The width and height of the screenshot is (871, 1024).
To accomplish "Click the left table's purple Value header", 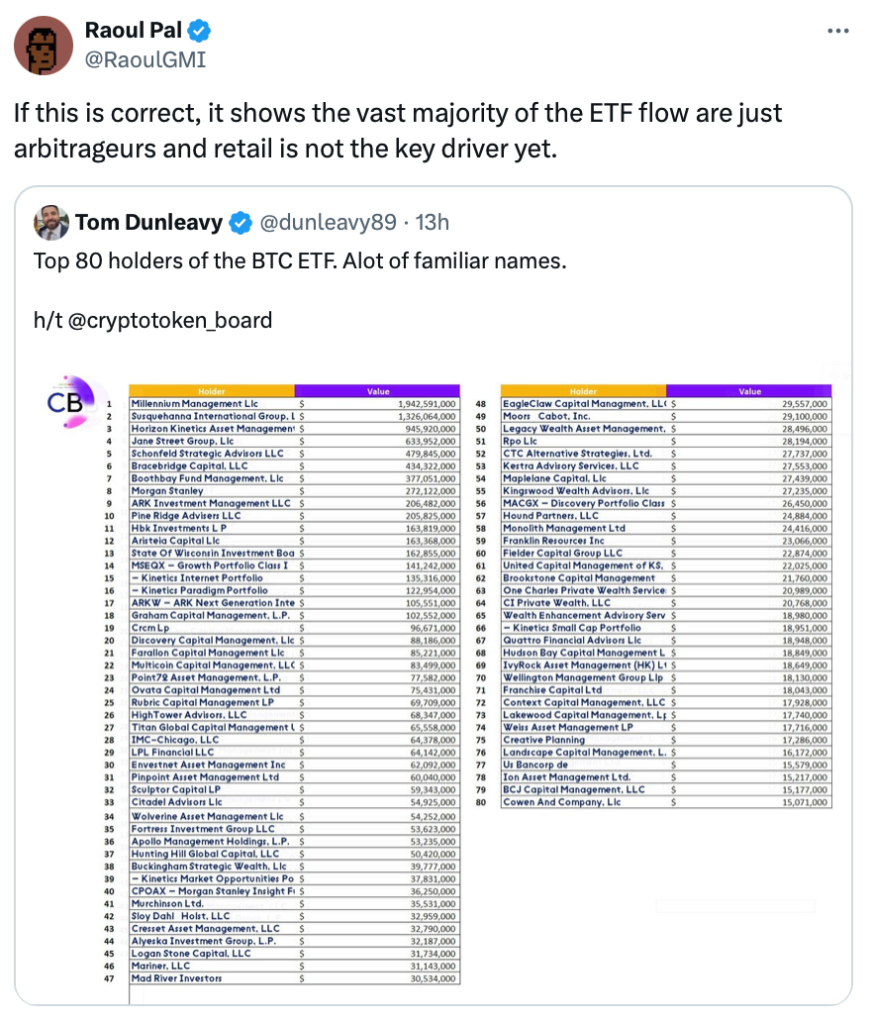I will [378, 391].
